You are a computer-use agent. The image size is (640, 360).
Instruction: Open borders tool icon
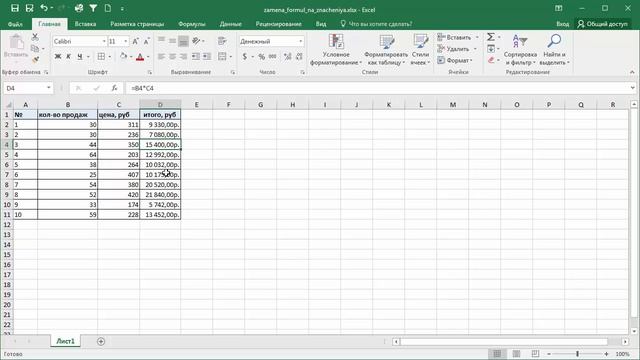coord(101,56)
